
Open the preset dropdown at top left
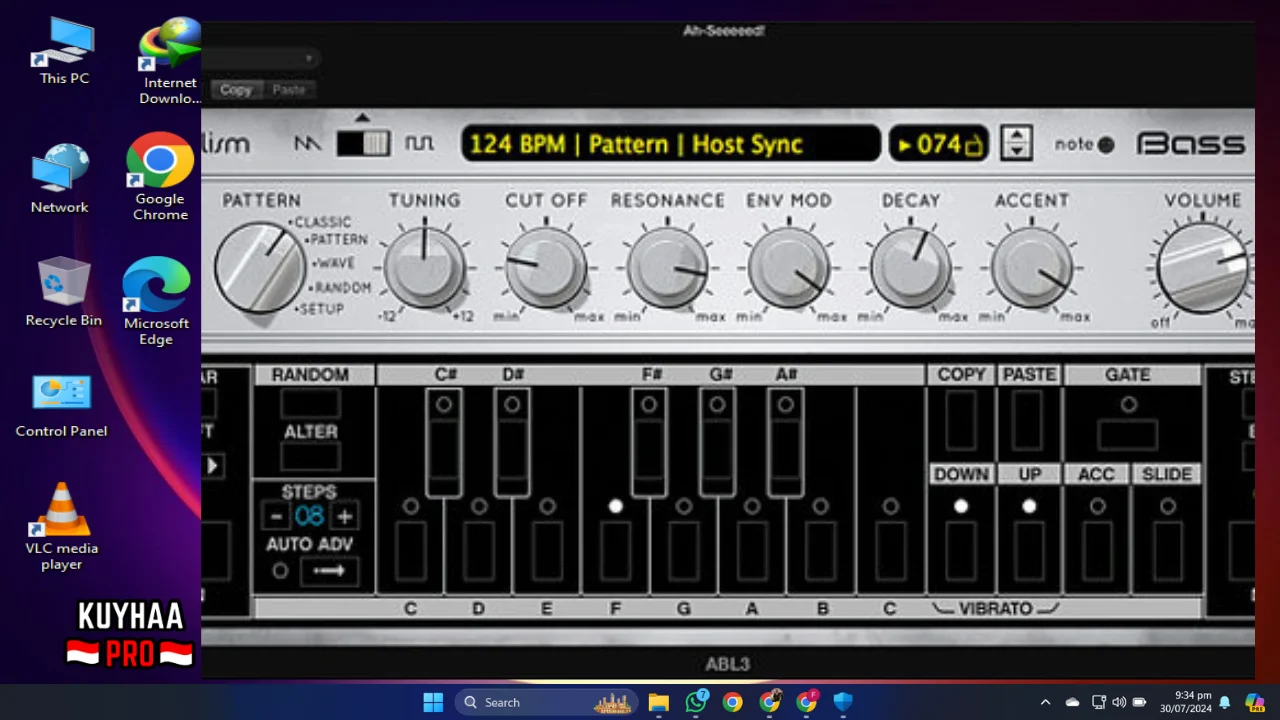click(260, 58)
